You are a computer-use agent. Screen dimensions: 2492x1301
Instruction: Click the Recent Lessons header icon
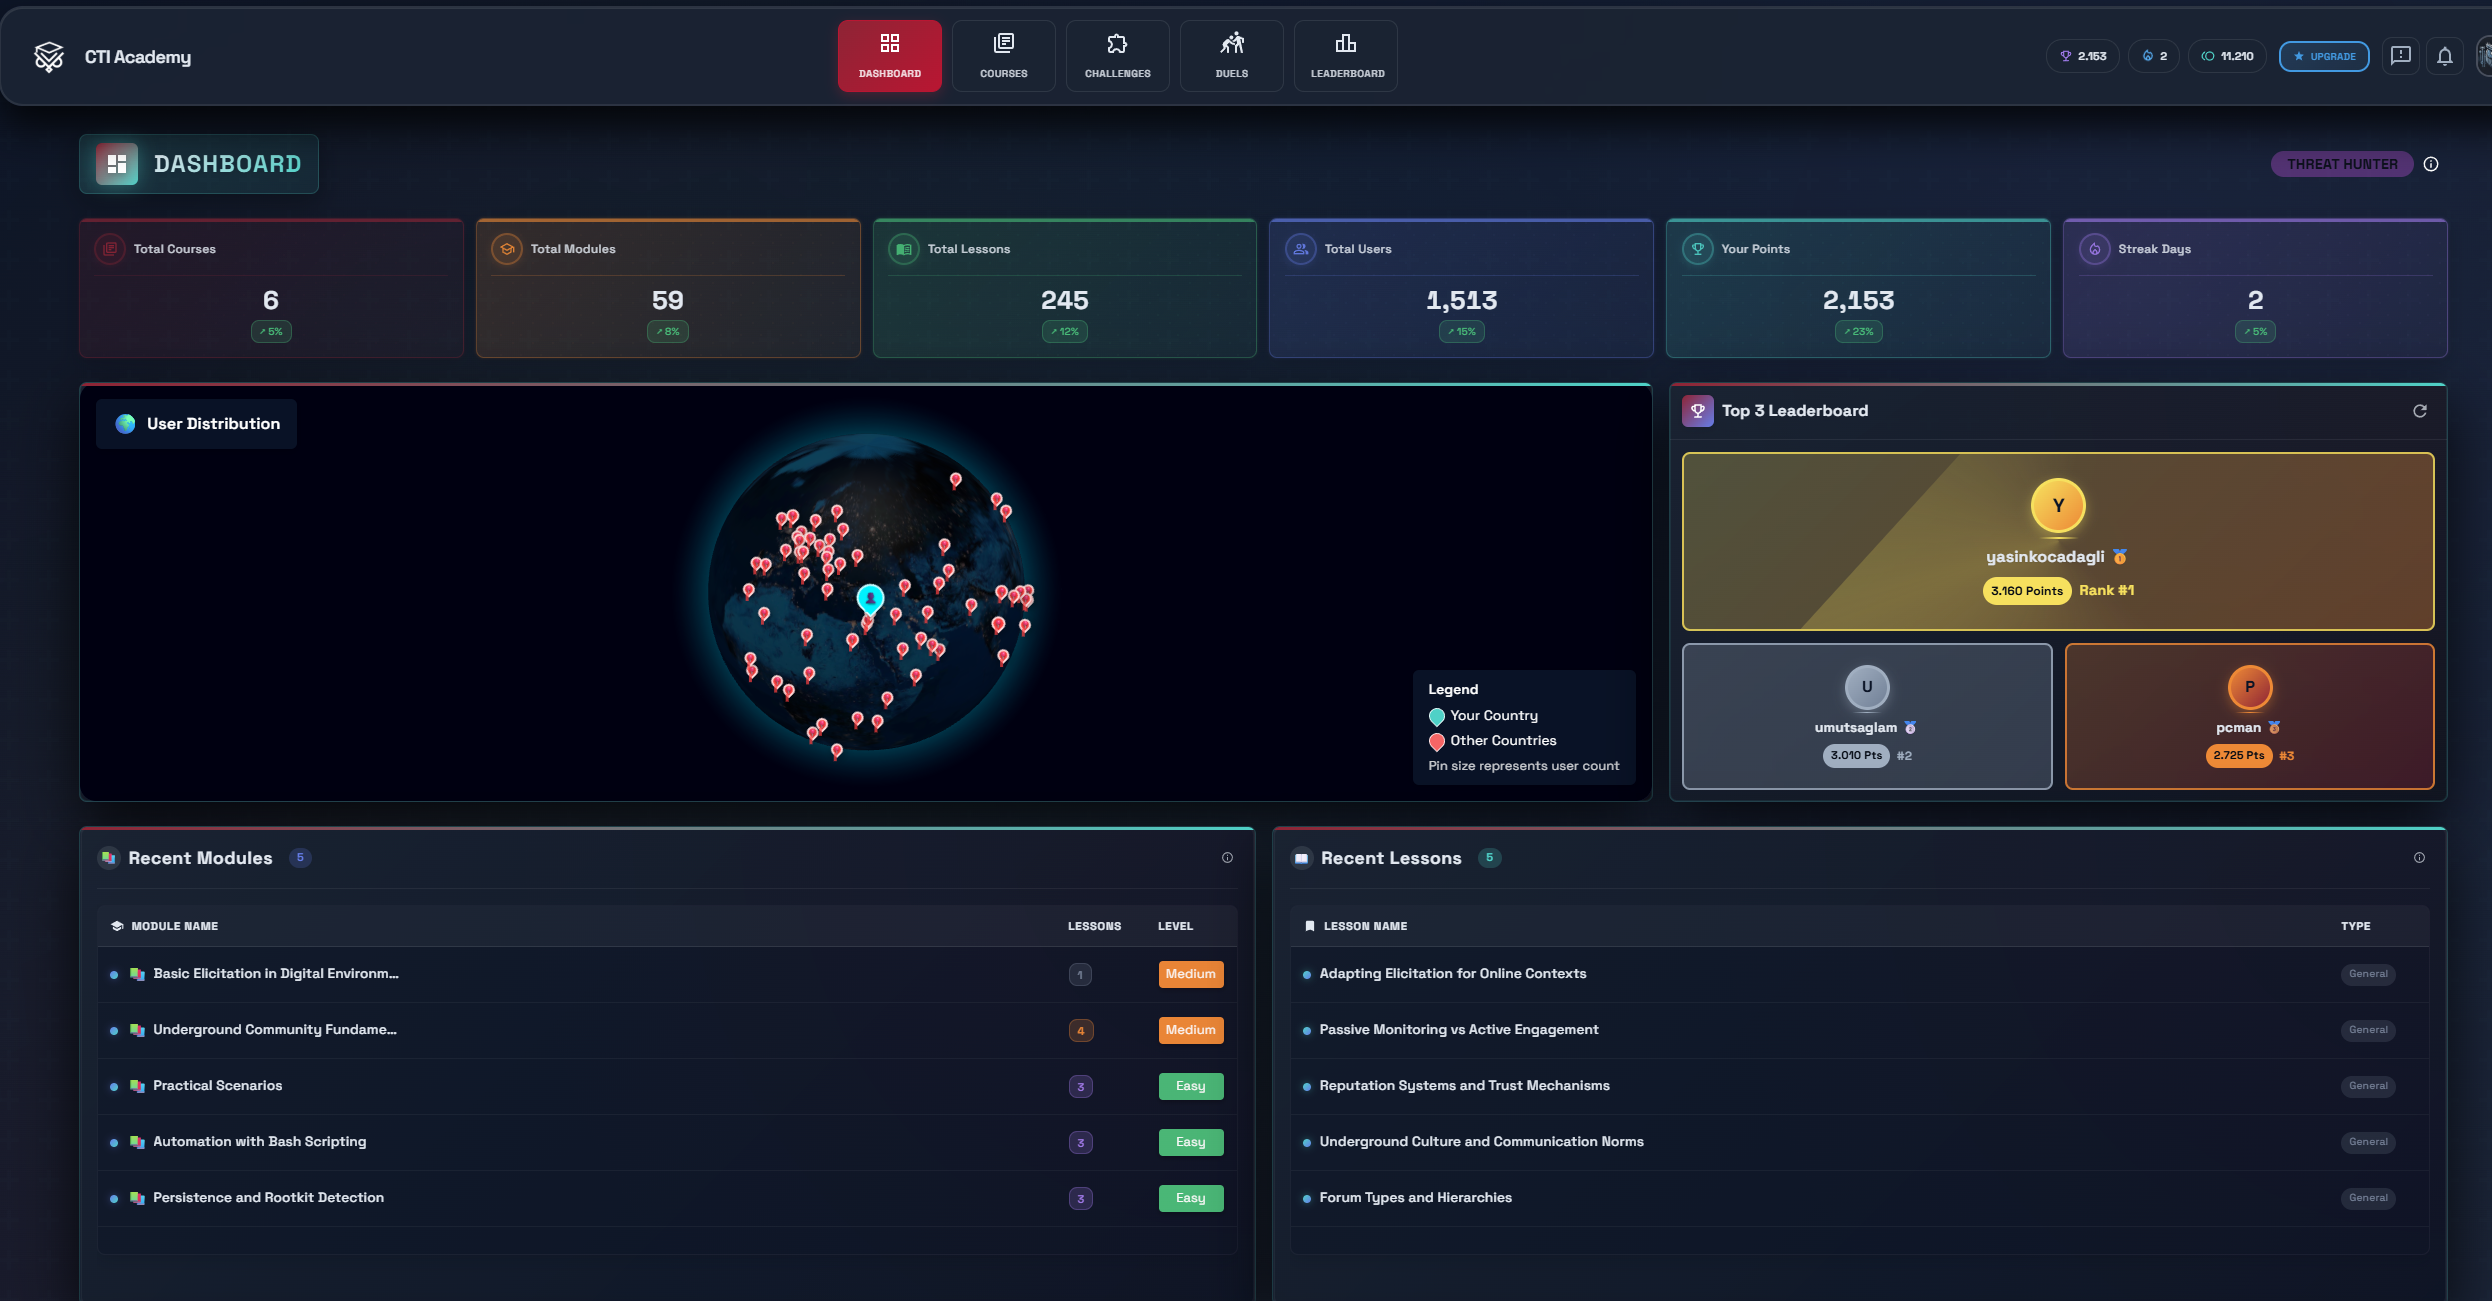click(1301, 858)
